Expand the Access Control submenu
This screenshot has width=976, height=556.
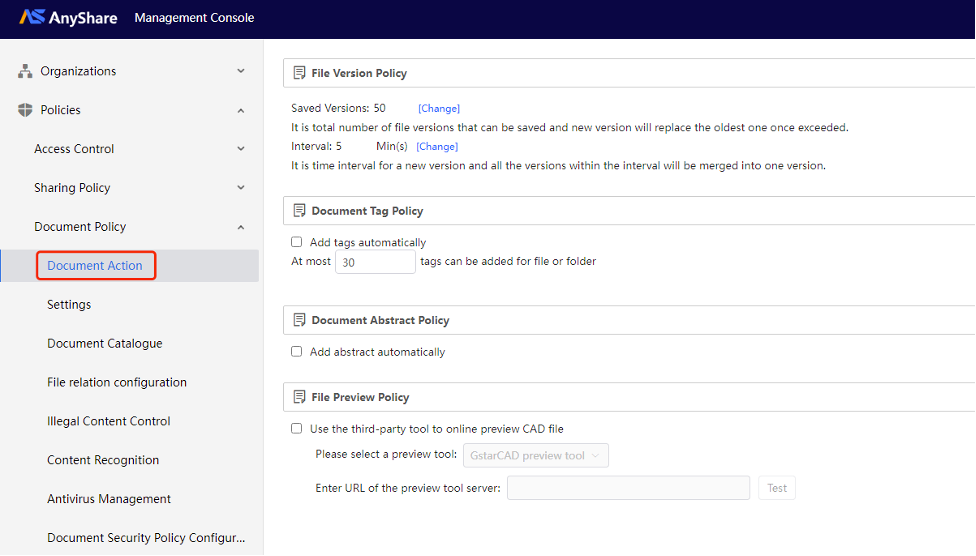pyautogui.click(x=241, y=149)
